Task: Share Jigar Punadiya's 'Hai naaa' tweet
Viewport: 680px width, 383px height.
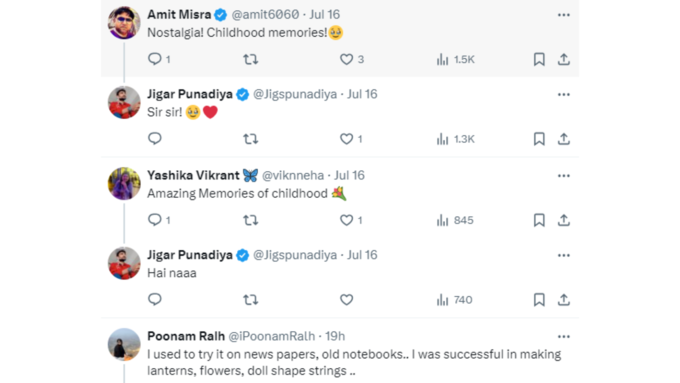Action: coord(563,300)
